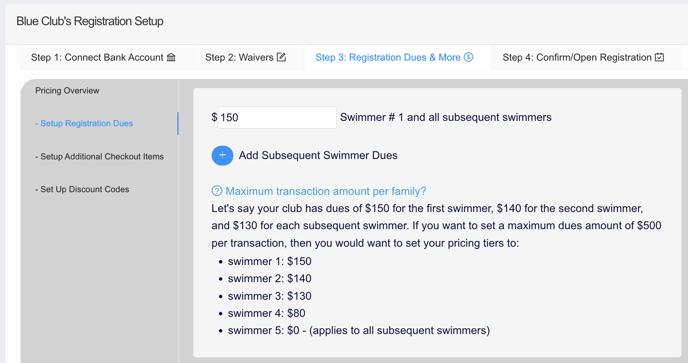Click the question mark help icon

pos(217,191)
